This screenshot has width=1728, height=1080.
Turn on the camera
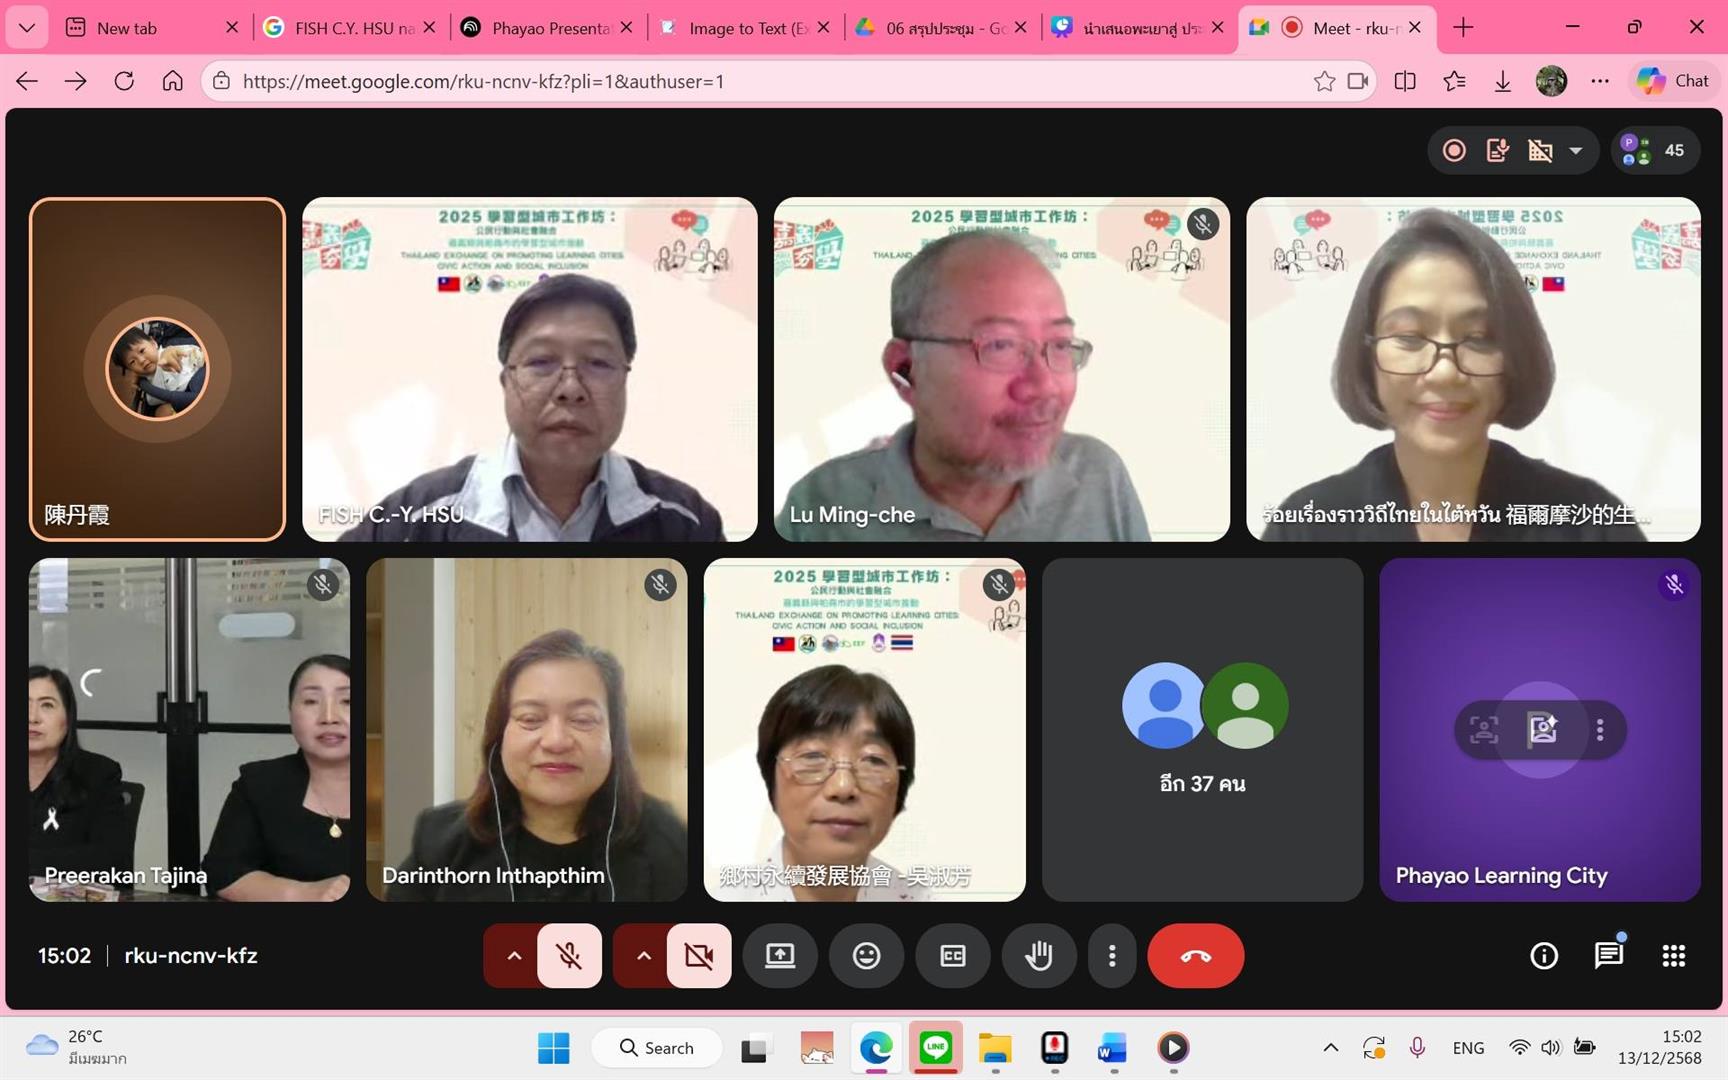point(699,956)
